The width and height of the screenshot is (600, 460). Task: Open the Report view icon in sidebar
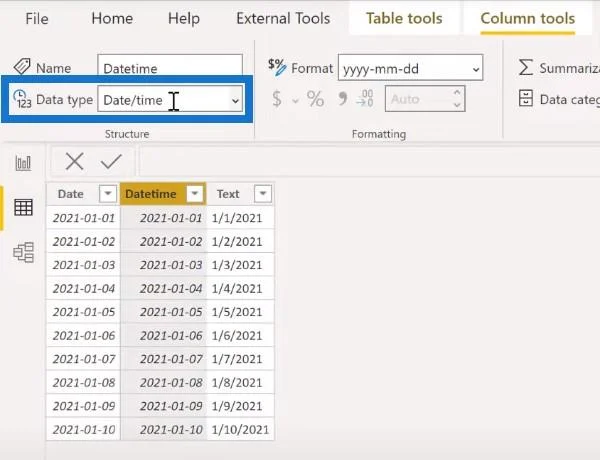pos(23,163)
